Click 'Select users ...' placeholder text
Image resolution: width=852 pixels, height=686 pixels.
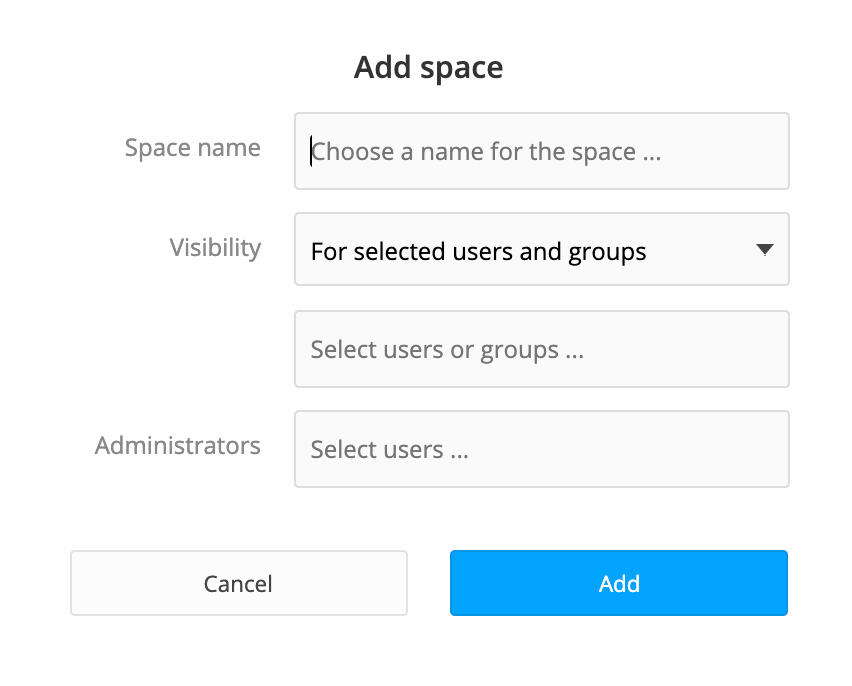pyautogui.click(x=389, y=450)
